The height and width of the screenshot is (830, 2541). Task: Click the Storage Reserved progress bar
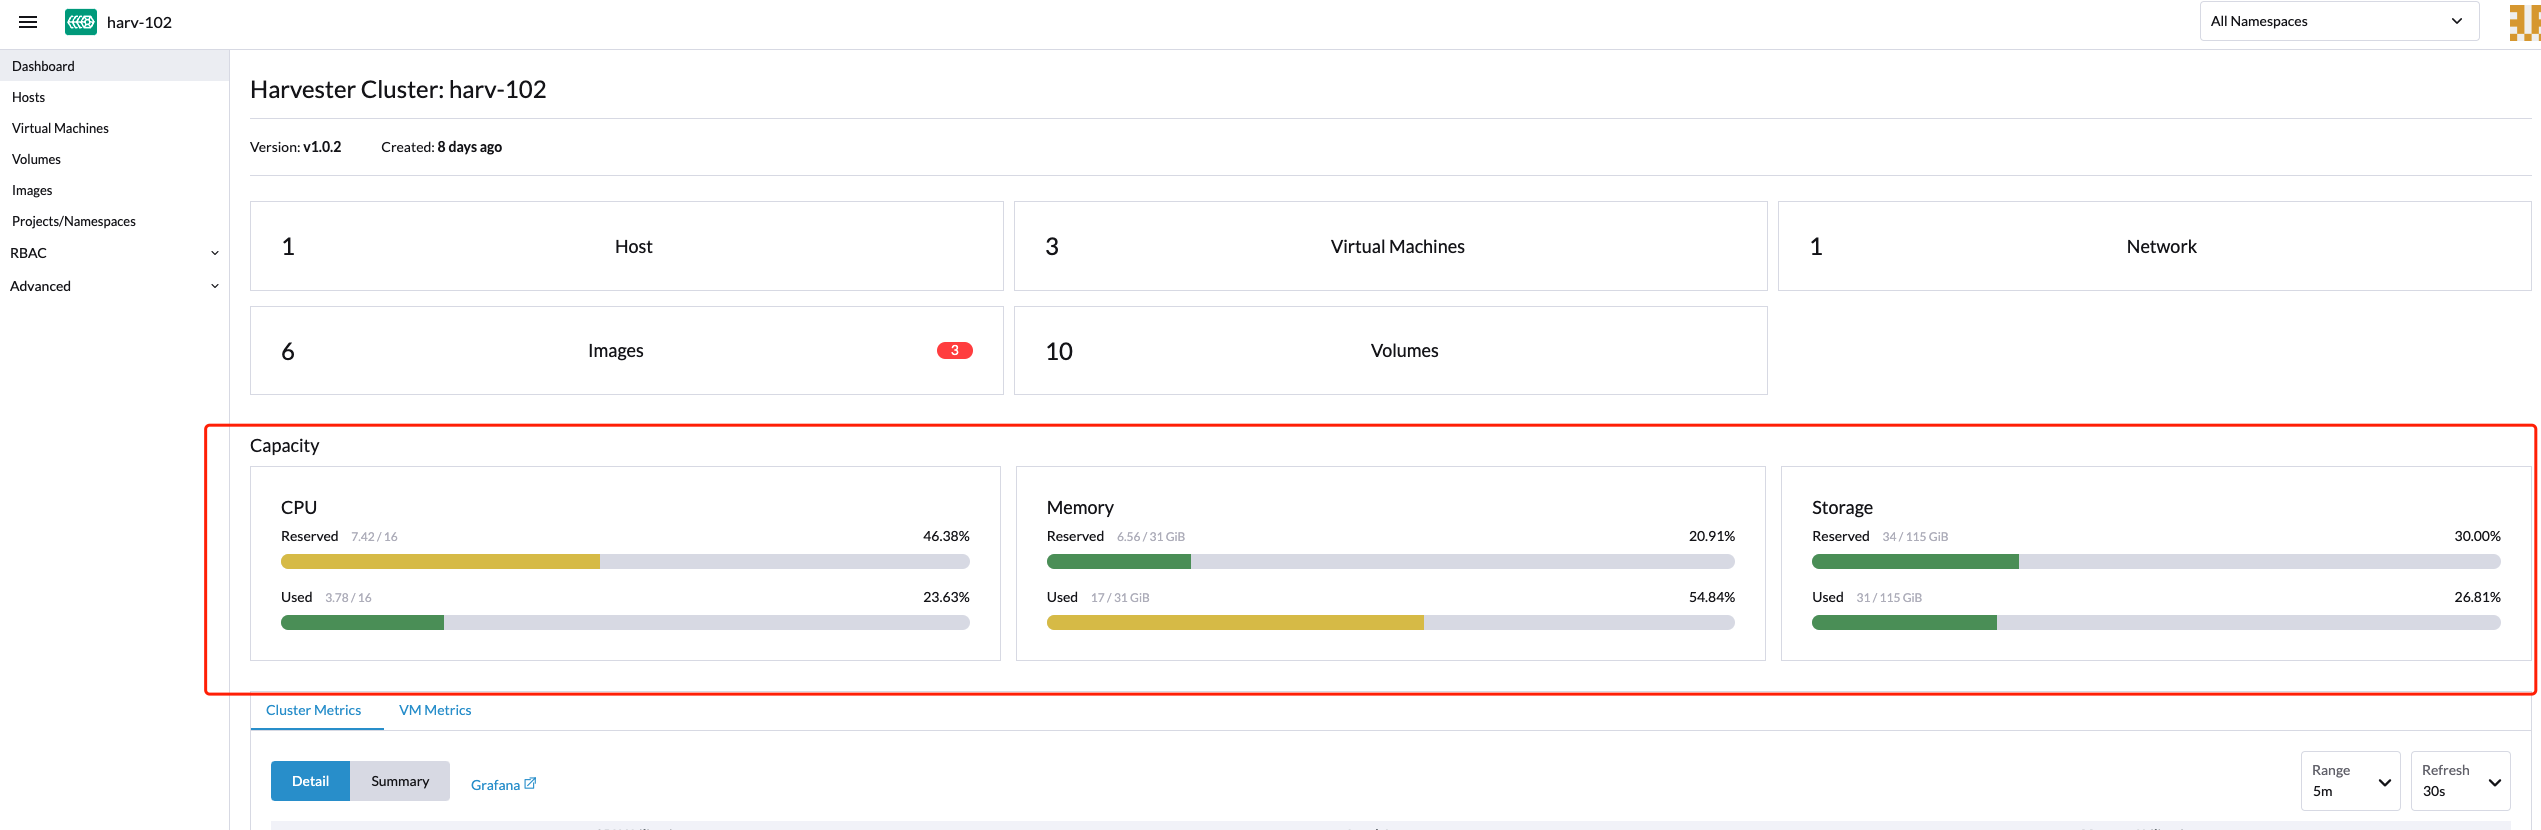pyautogui.click(x=2156, y=562)
